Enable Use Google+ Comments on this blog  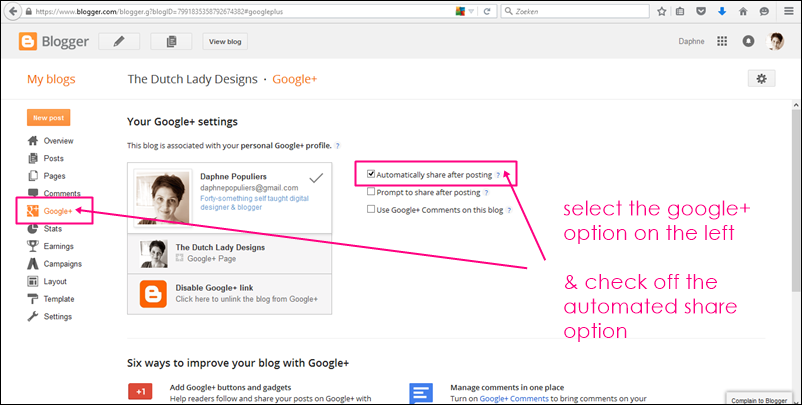(371, 209)
